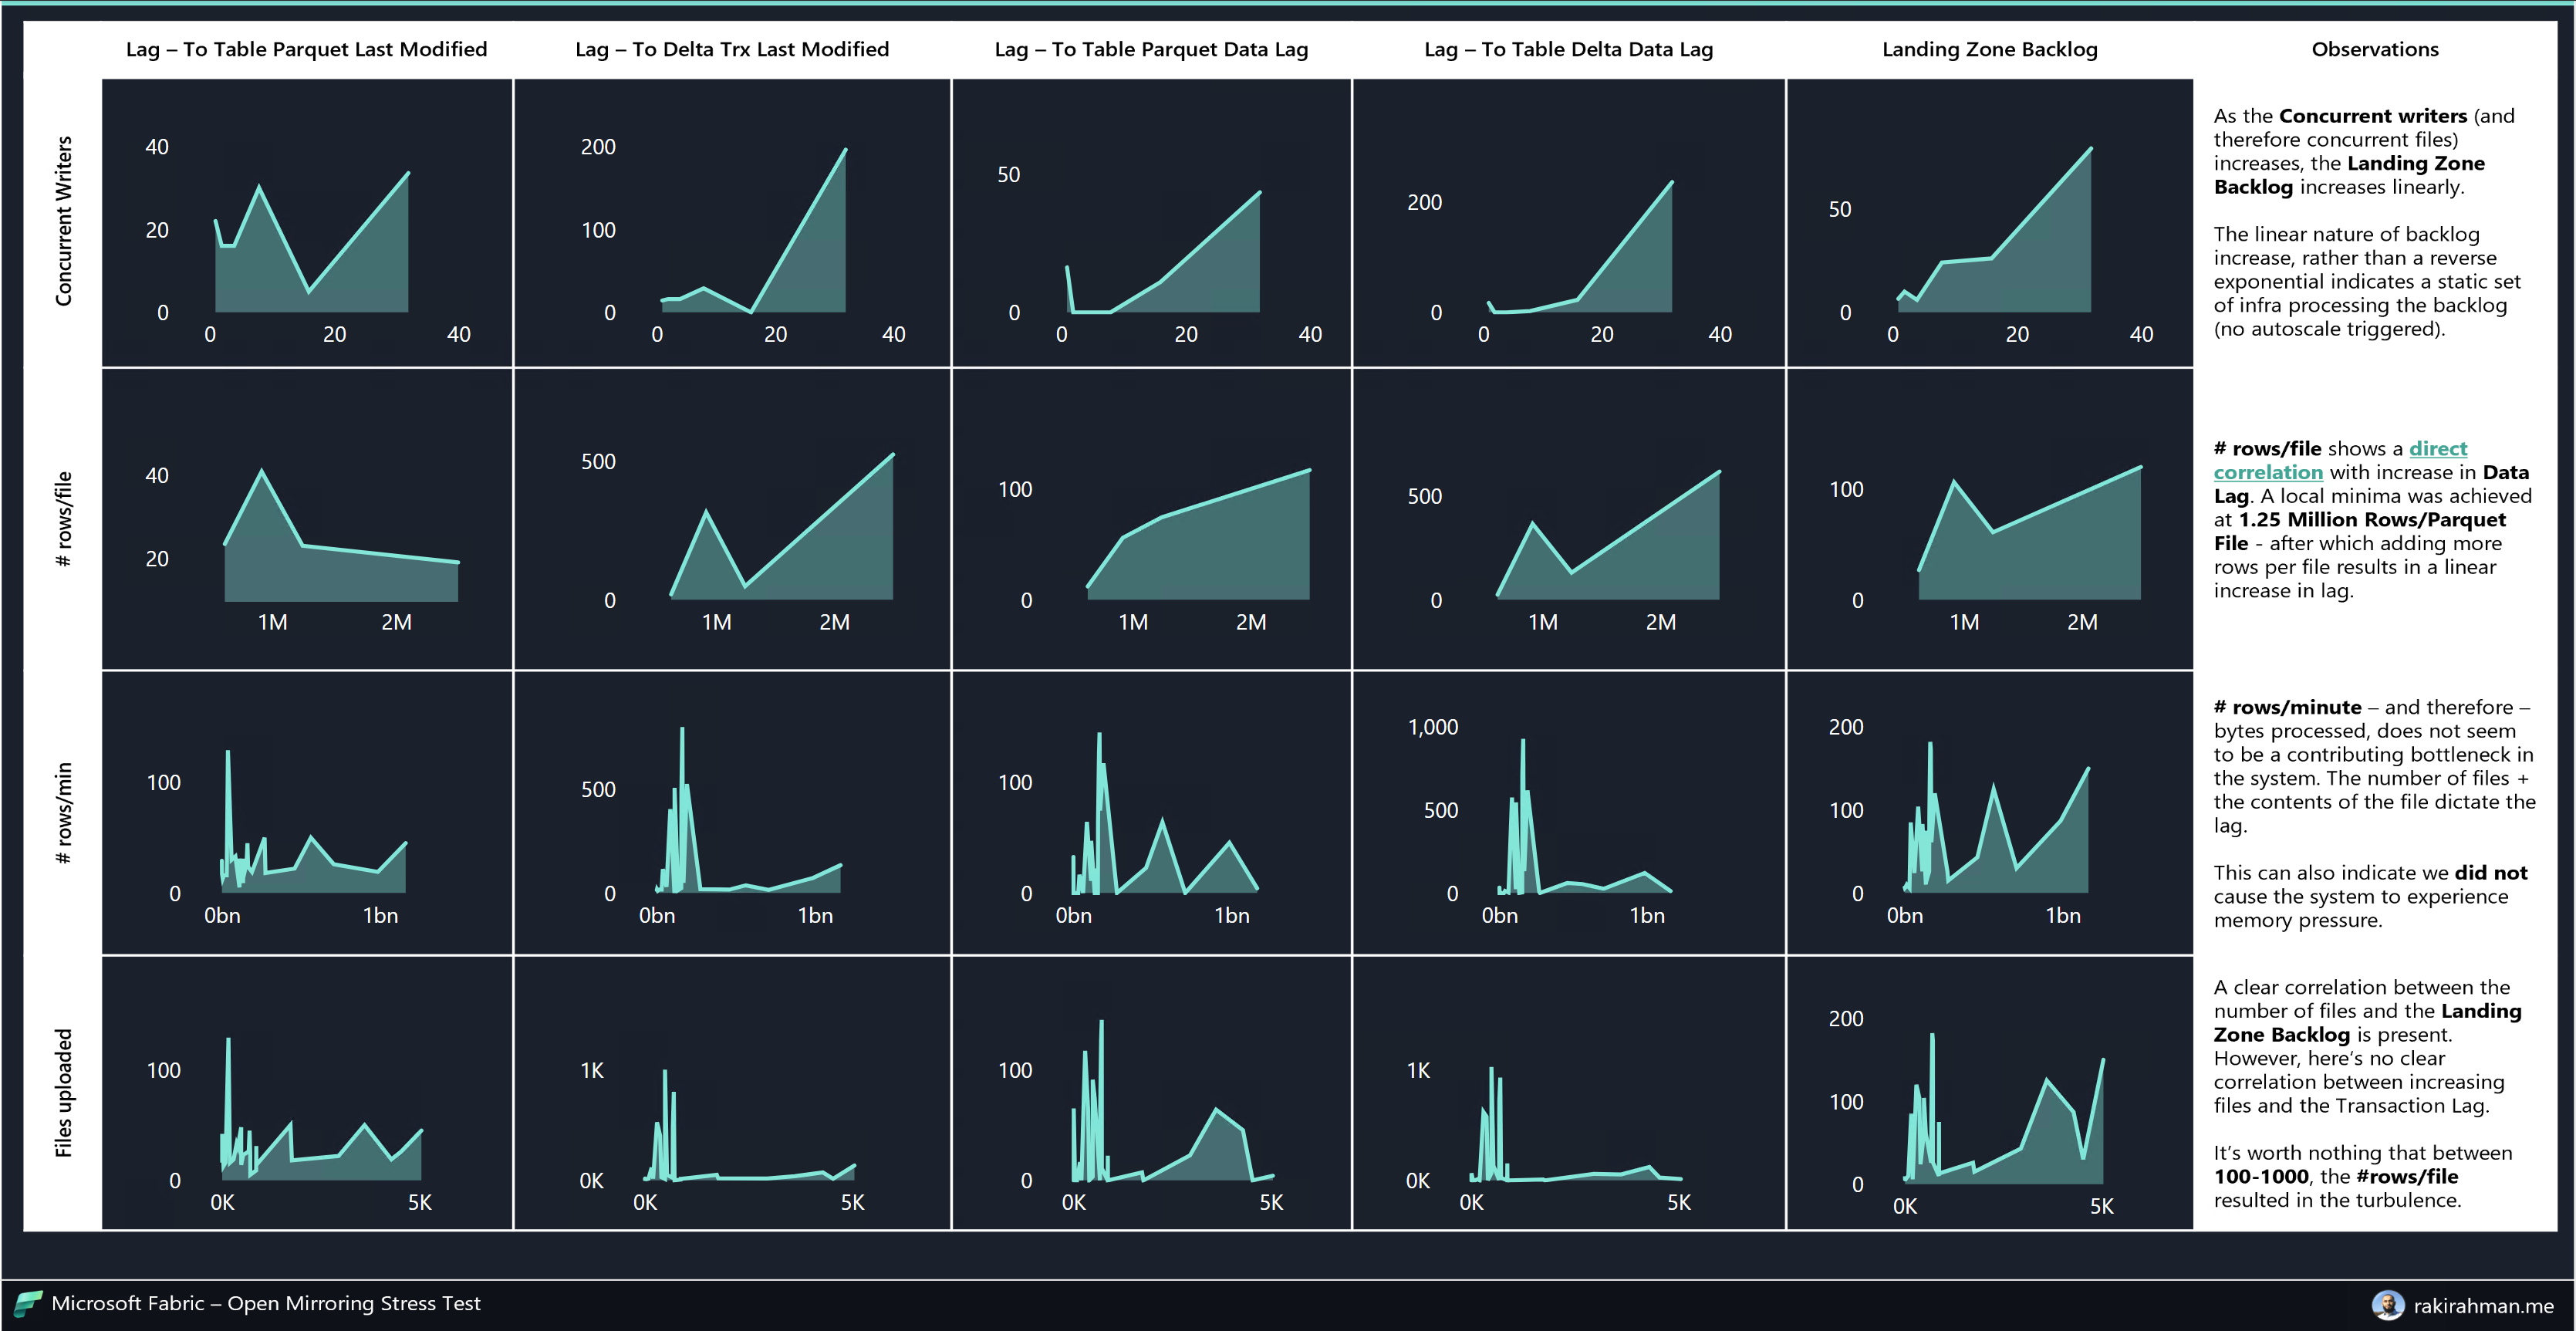Open Concurrent Writers Landing Zone Backlog chart
This screenshot has width=2576, height=1331.
[1989, 222]
